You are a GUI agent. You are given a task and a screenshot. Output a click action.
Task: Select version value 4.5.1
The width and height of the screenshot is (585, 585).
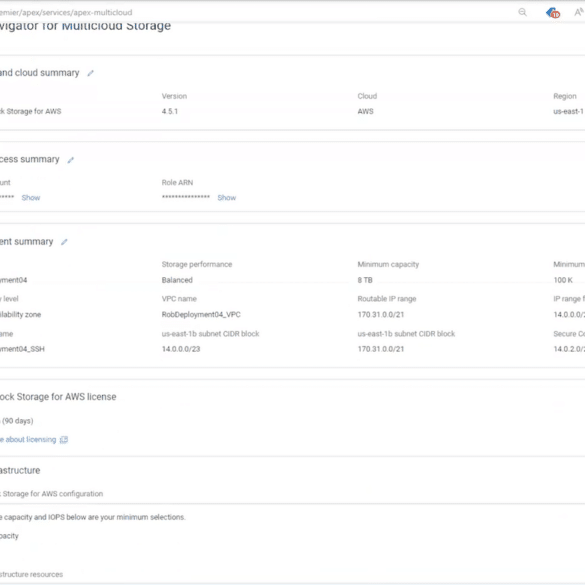click(170, 112)
